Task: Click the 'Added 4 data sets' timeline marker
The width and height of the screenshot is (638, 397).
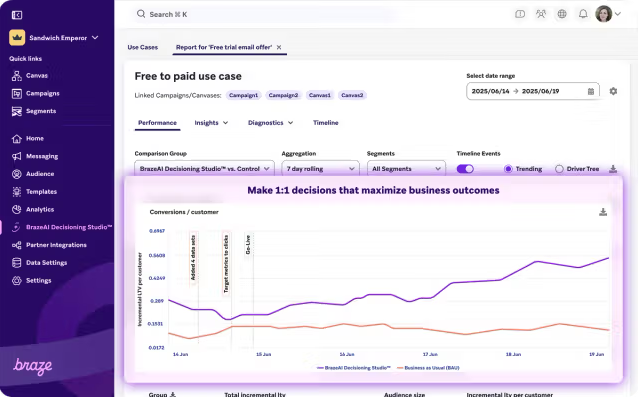Action: [x=193, y=257]
